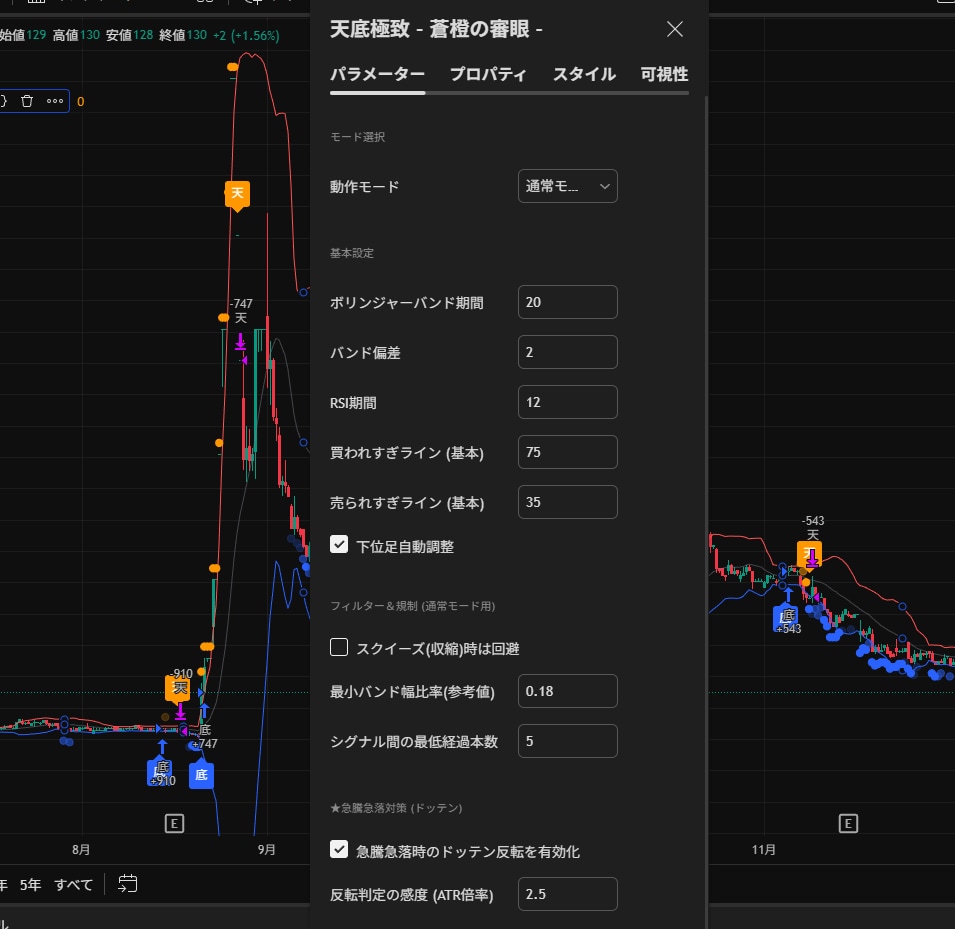Click the モード選択 section heading
Image resolution: width=955 pixels, height=929 pixels.
[x=358, y=137]
